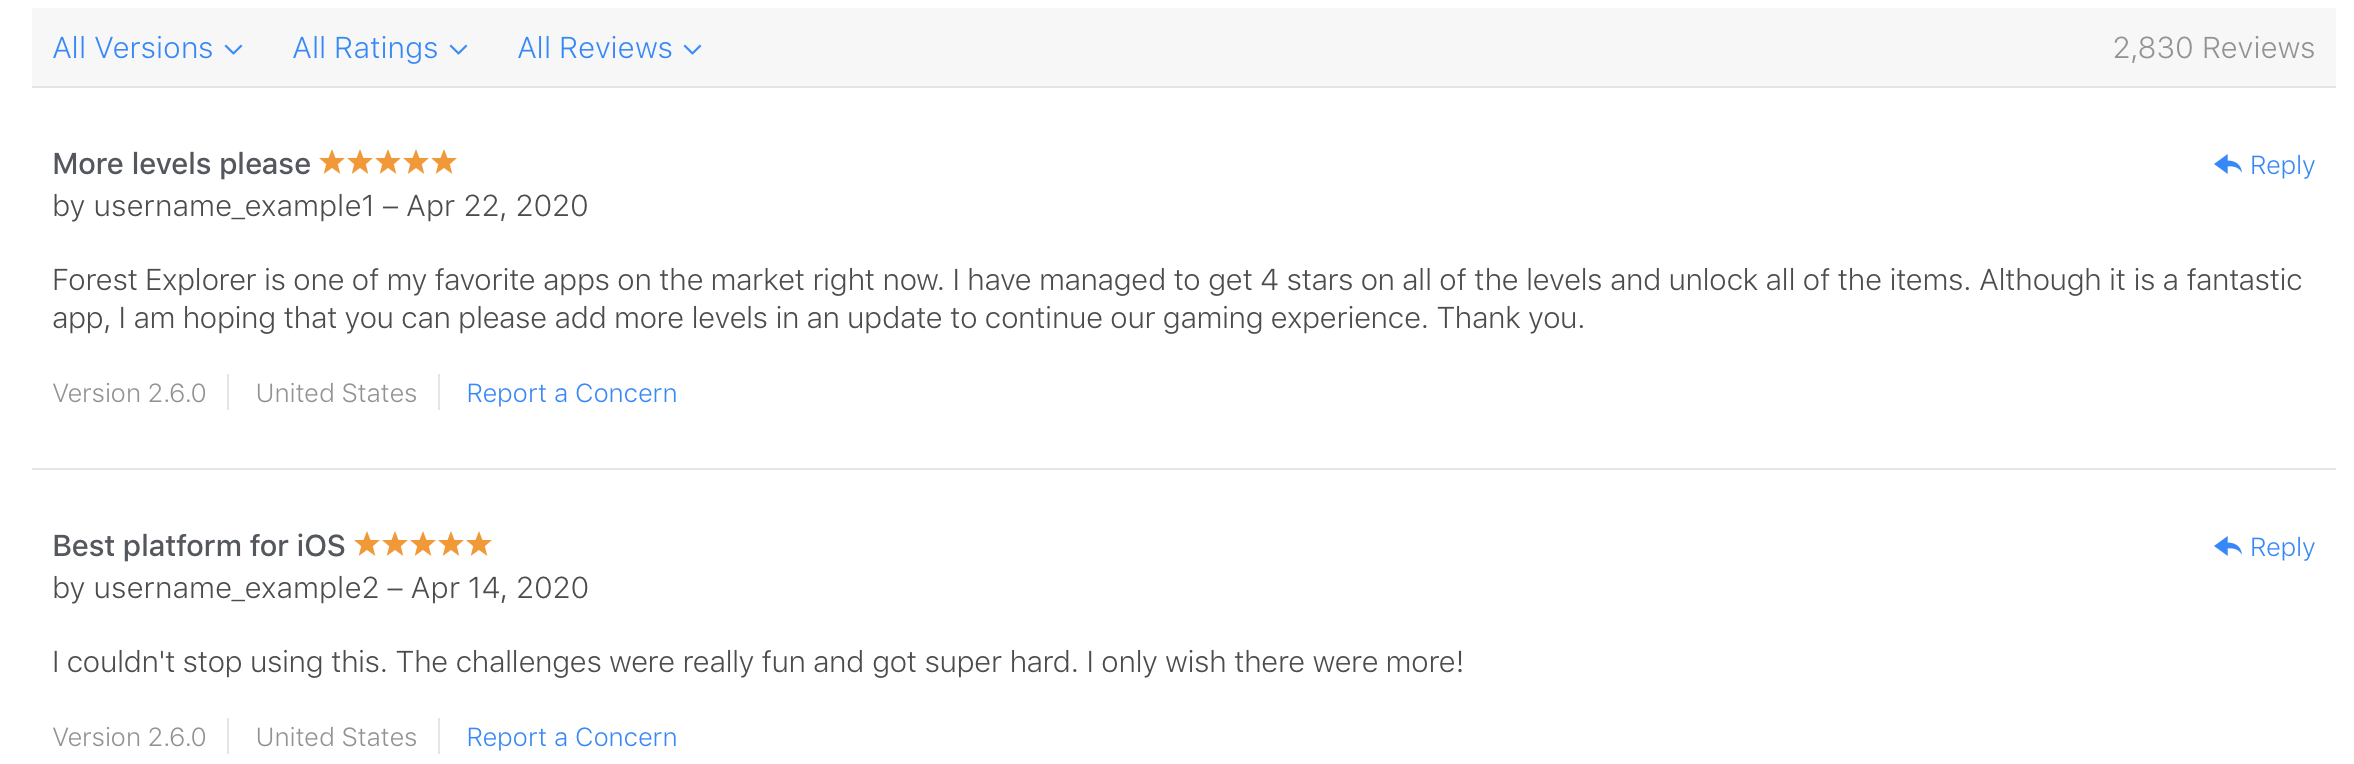This screenshot has height=764, width=2354.
Task: Click Version 2.6.0 under the Forest Explorer review
Action: pyautogui.click(x=129, y=393)
